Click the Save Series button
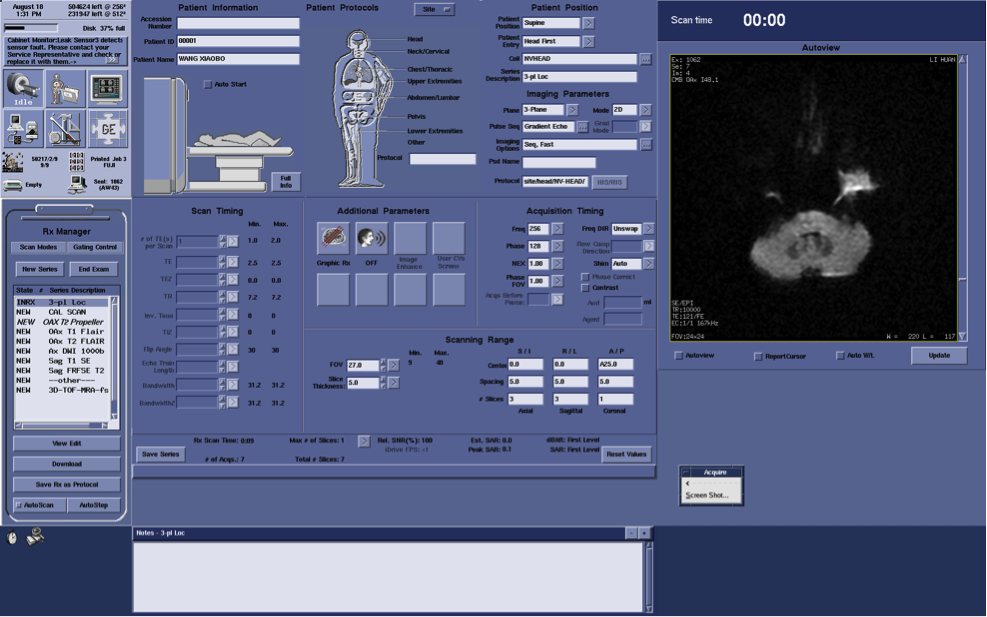Screen dimensions: 987x617 (160, 454)
